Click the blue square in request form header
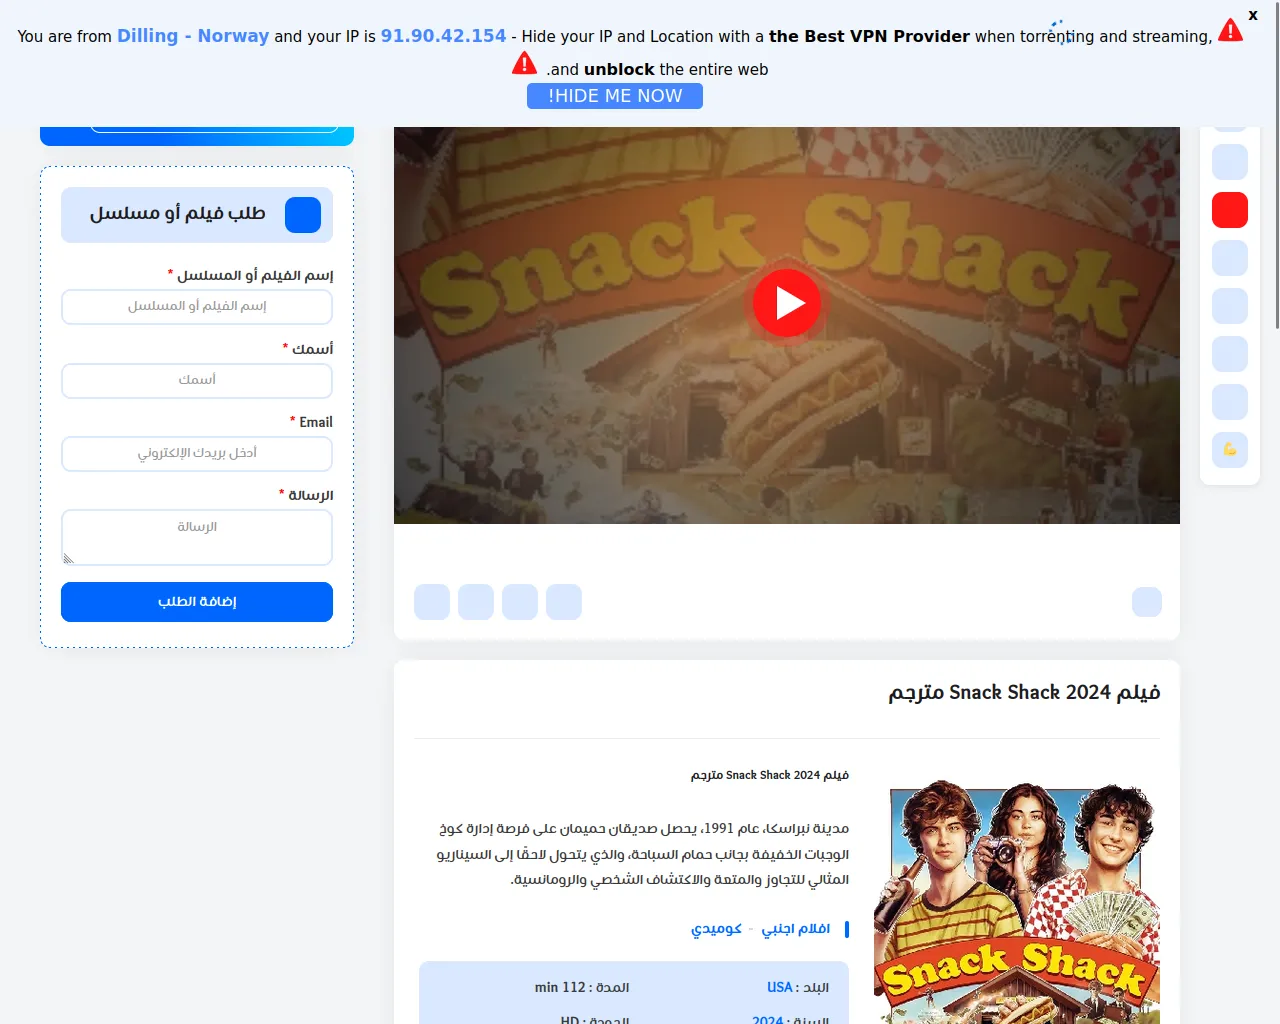 point(303,215)
